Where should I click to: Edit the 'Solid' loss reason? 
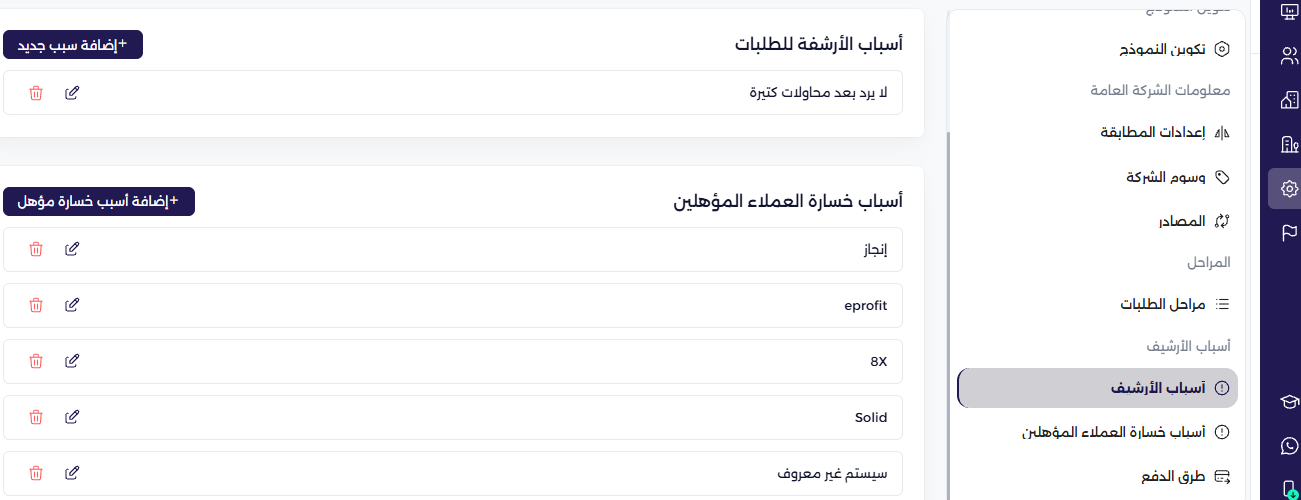(72, 417)
